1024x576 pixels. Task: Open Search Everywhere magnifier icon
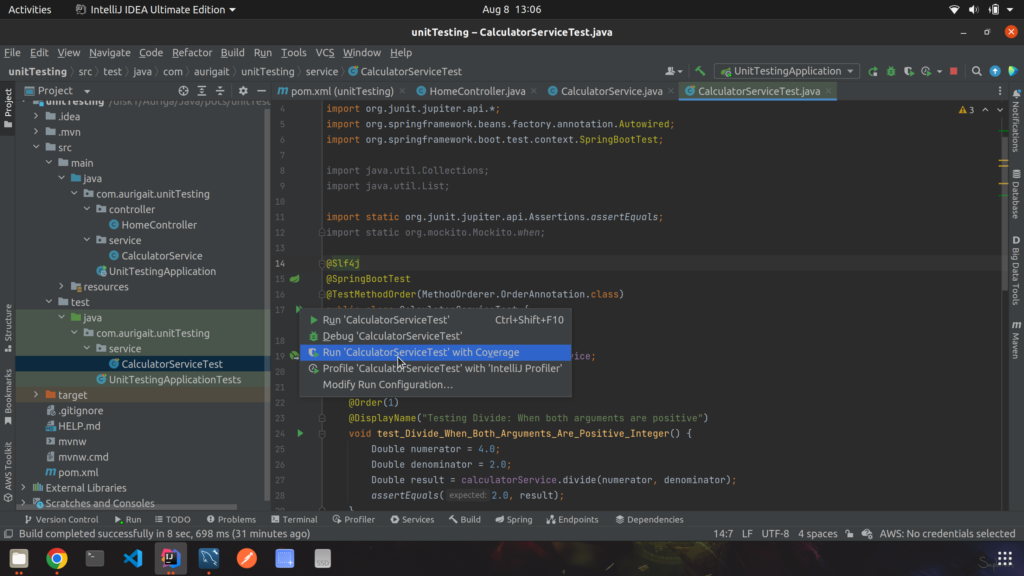tap(976, 71)
